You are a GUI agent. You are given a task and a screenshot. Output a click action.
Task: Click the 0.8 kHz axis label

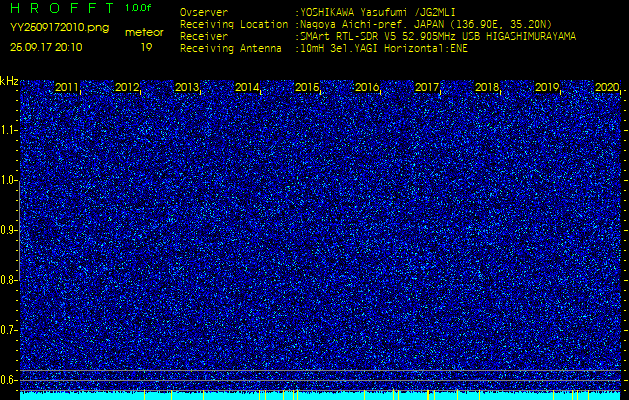8,280
